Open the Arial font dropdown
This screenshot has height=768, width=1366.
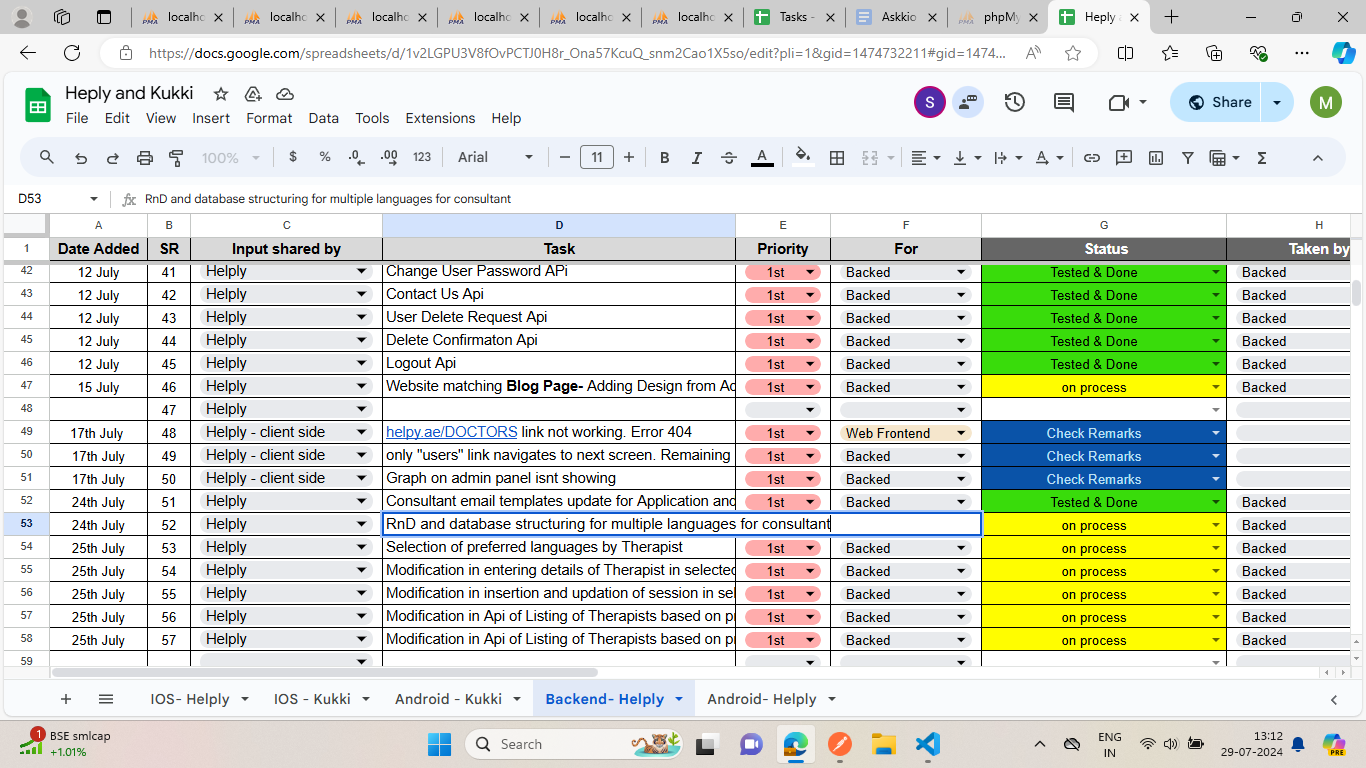click(495, 157)
